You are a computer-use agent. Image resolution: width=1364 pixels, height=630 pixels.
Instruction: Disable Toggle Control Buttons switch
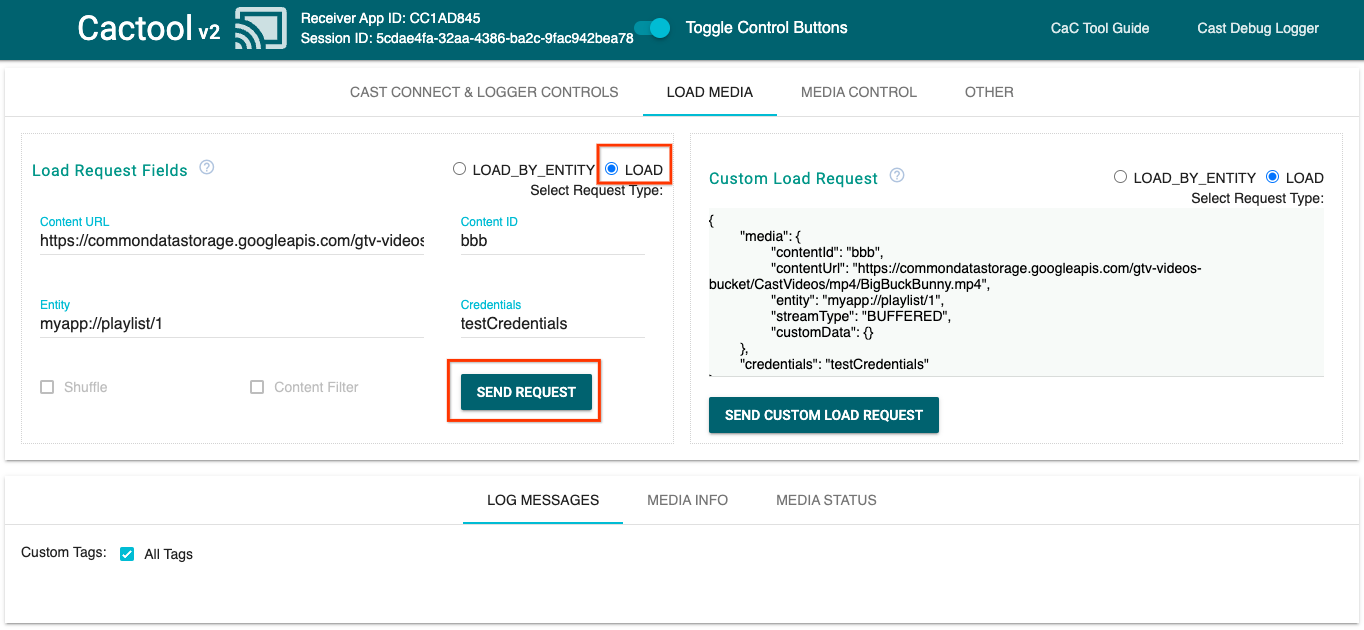pos(651,29)
